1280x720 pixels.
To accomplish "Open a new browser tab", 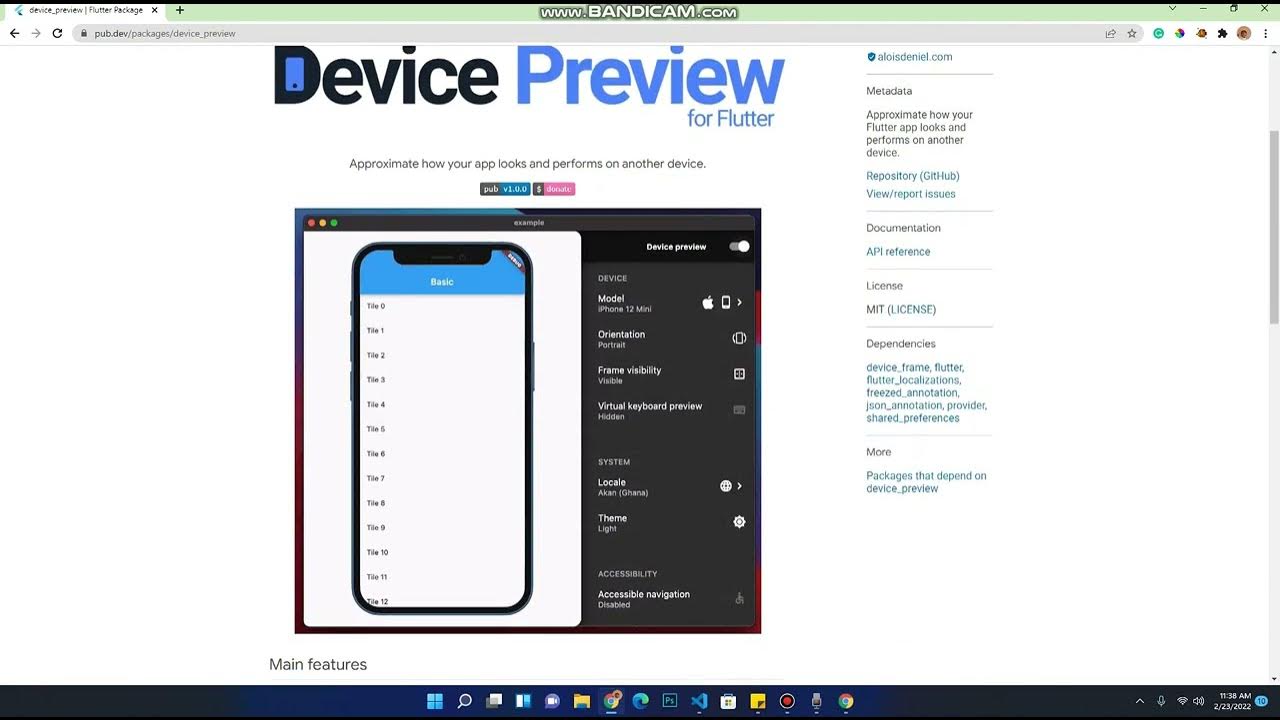I will [x=180, y=10].
